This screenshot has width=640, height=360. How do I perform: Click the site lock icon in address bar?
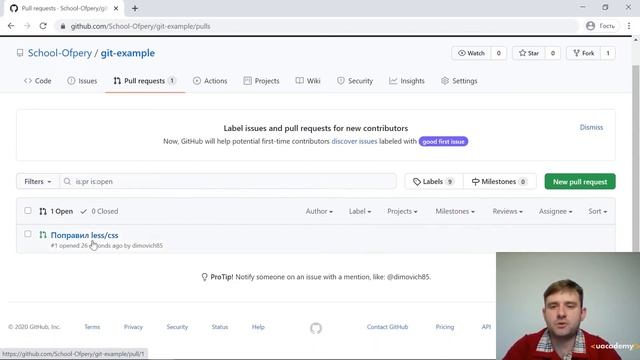point(62,26)
